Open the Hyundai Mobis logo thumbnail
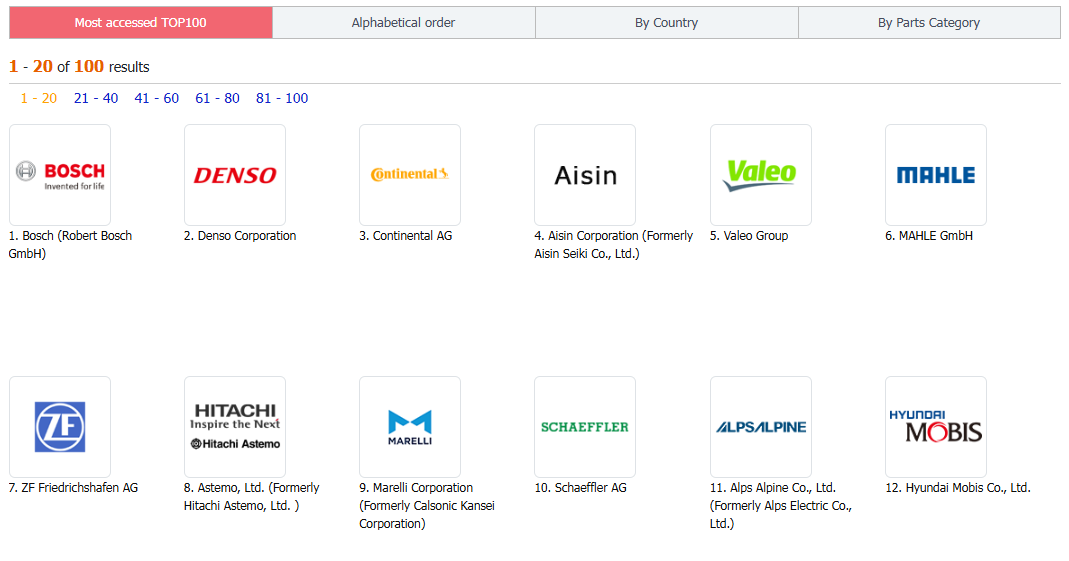 [936, 427]
